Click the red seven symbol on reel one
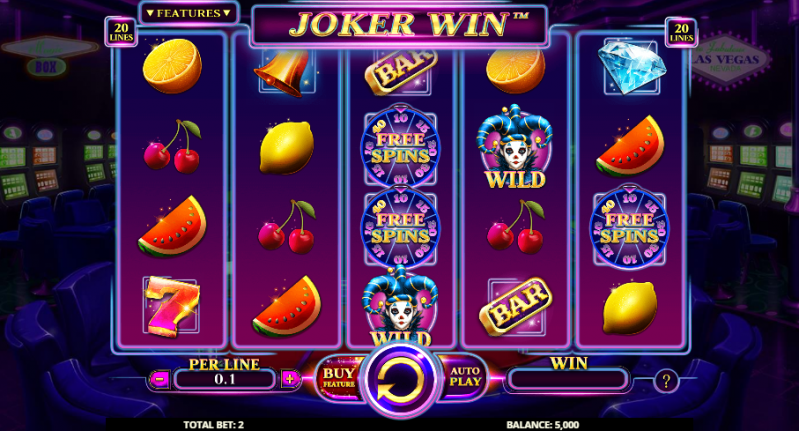Screen dimensions: 799x431 coord(171,307)
